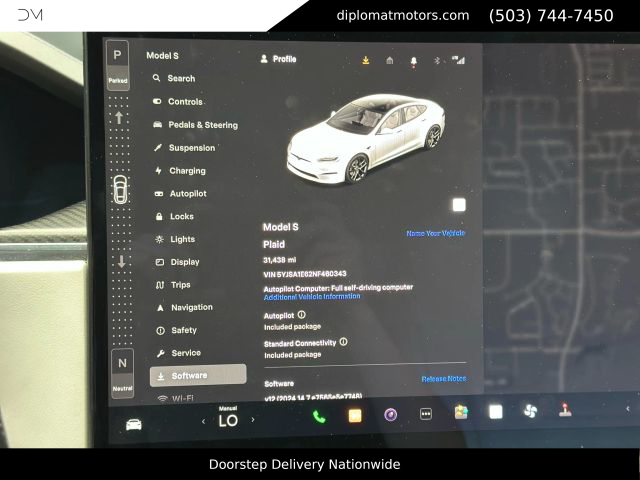Tap the white Model S car image
The height and width of the screenshot is (480, 640).
[366, 138]
